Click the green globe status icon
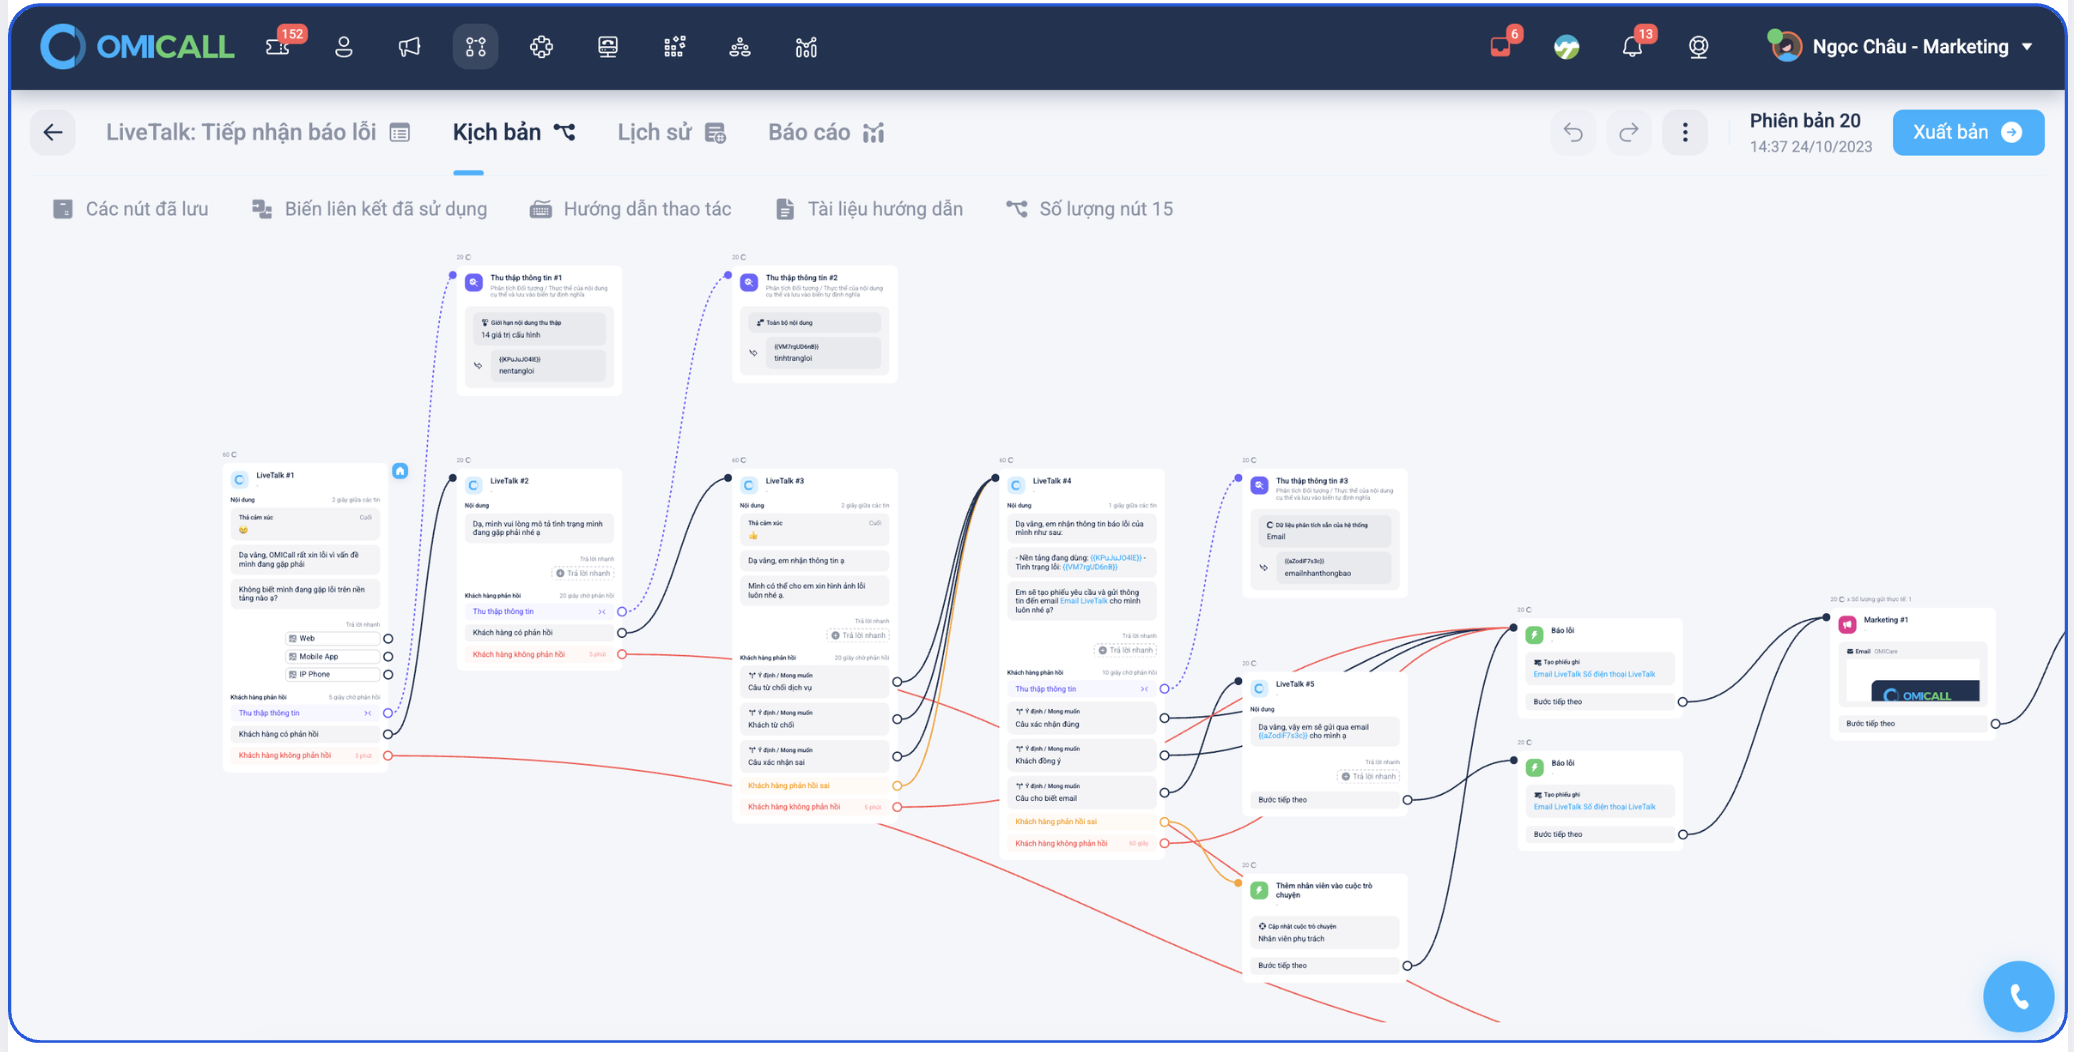Image resolution: width=2074 pixels, height=1052 pixels. point(1566,47)
